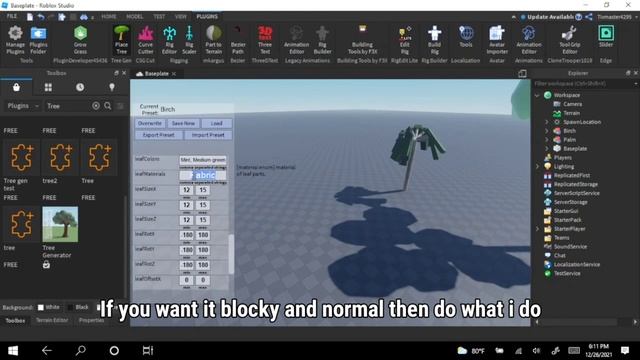Open the Rig Builder legacy plugin
The width and height of the screenshot is (640, 360).
(322, 40)
